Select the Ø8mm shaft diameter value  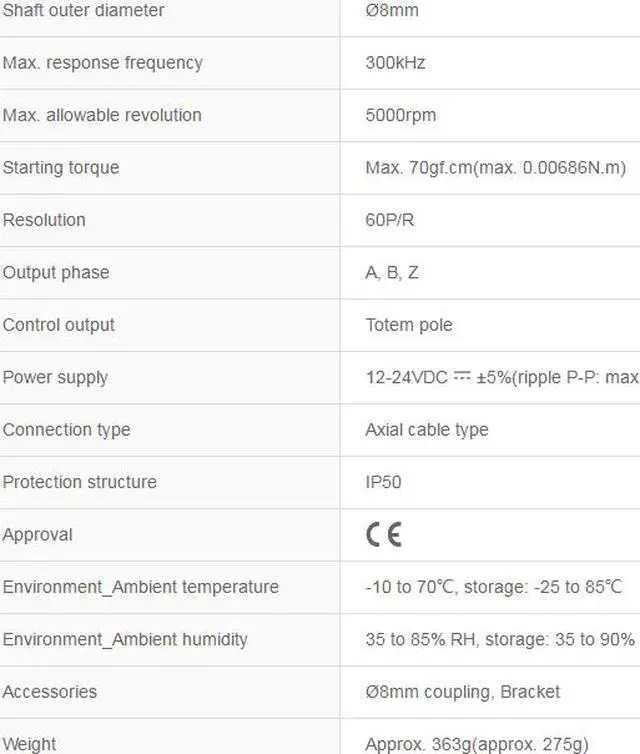click(x=392, y=11)
